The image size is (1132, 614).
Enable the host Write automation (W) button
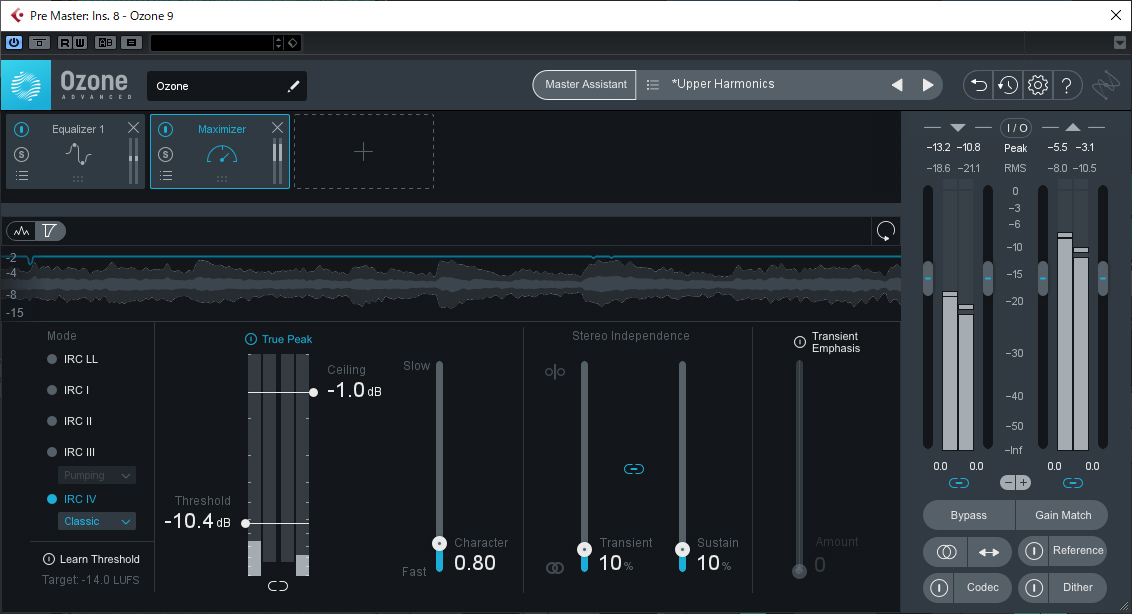[79, 43]
